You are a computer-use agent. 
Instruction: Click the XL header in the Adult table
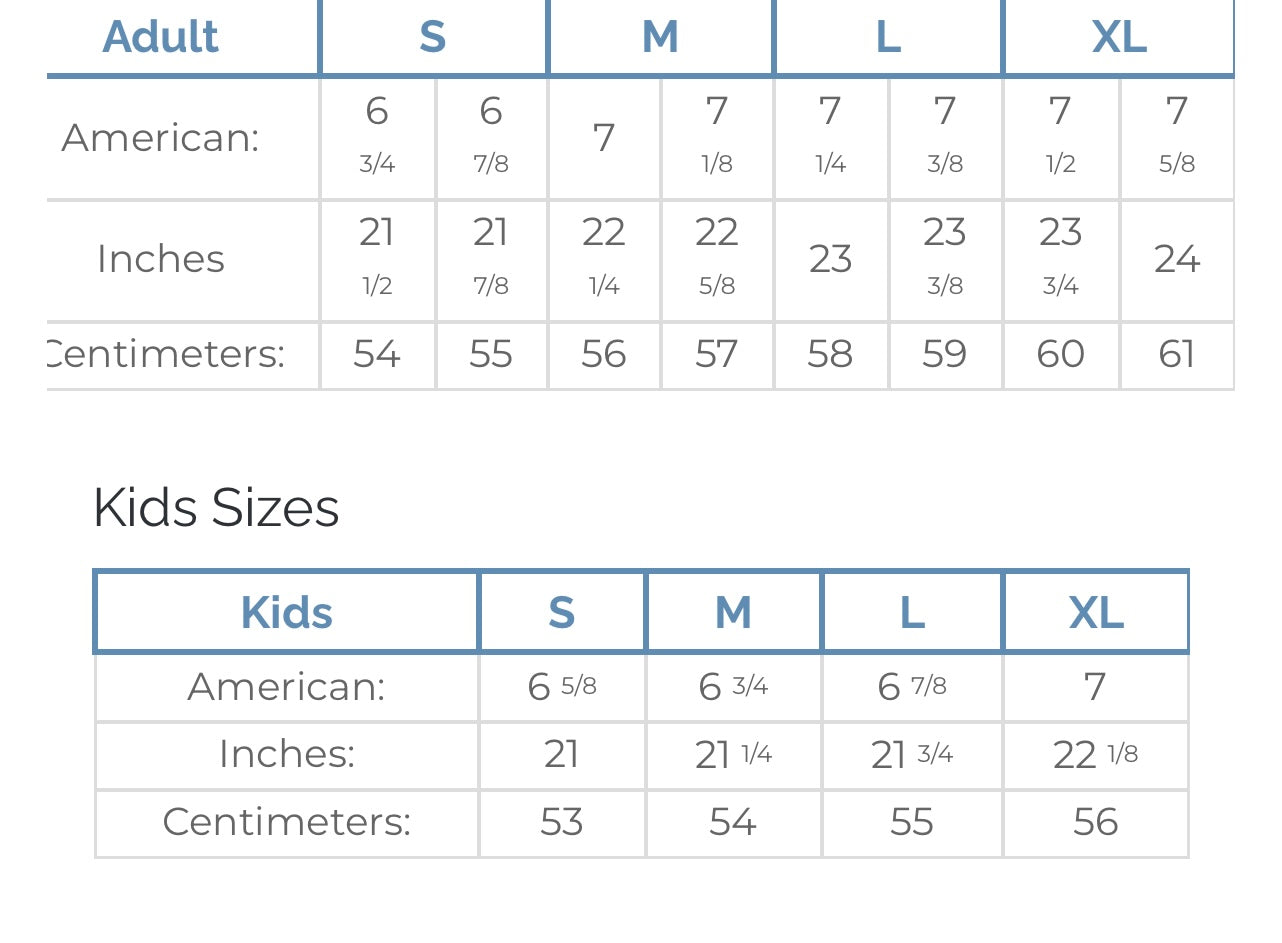click(1118, 37)
